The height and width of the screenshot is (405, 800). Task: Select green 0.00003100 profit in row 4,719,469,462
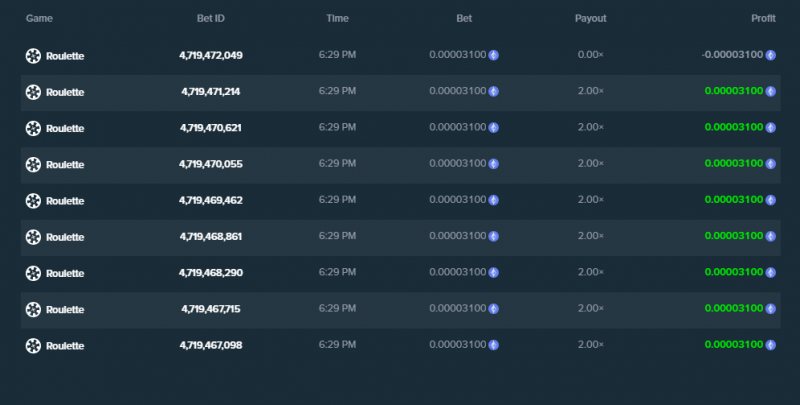click(734, 199)
